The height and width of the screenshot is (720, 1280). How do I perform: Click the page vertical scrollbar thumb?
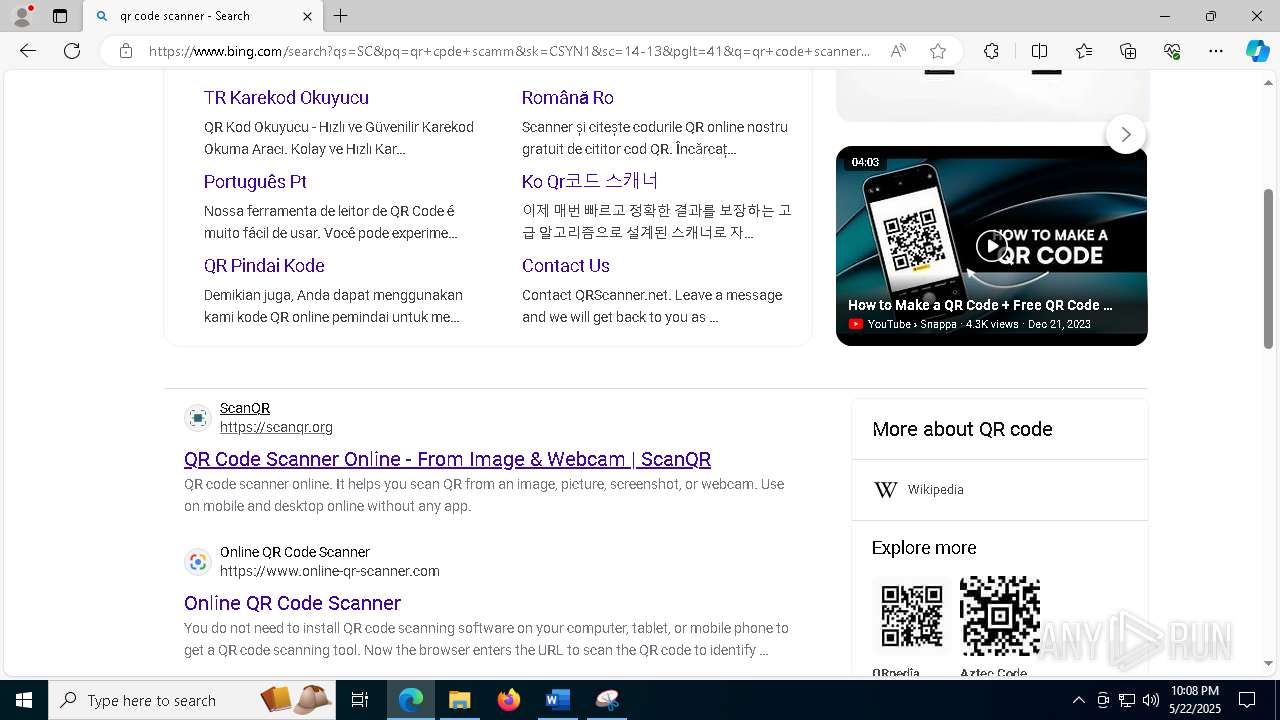click(x=1268, y=268)
